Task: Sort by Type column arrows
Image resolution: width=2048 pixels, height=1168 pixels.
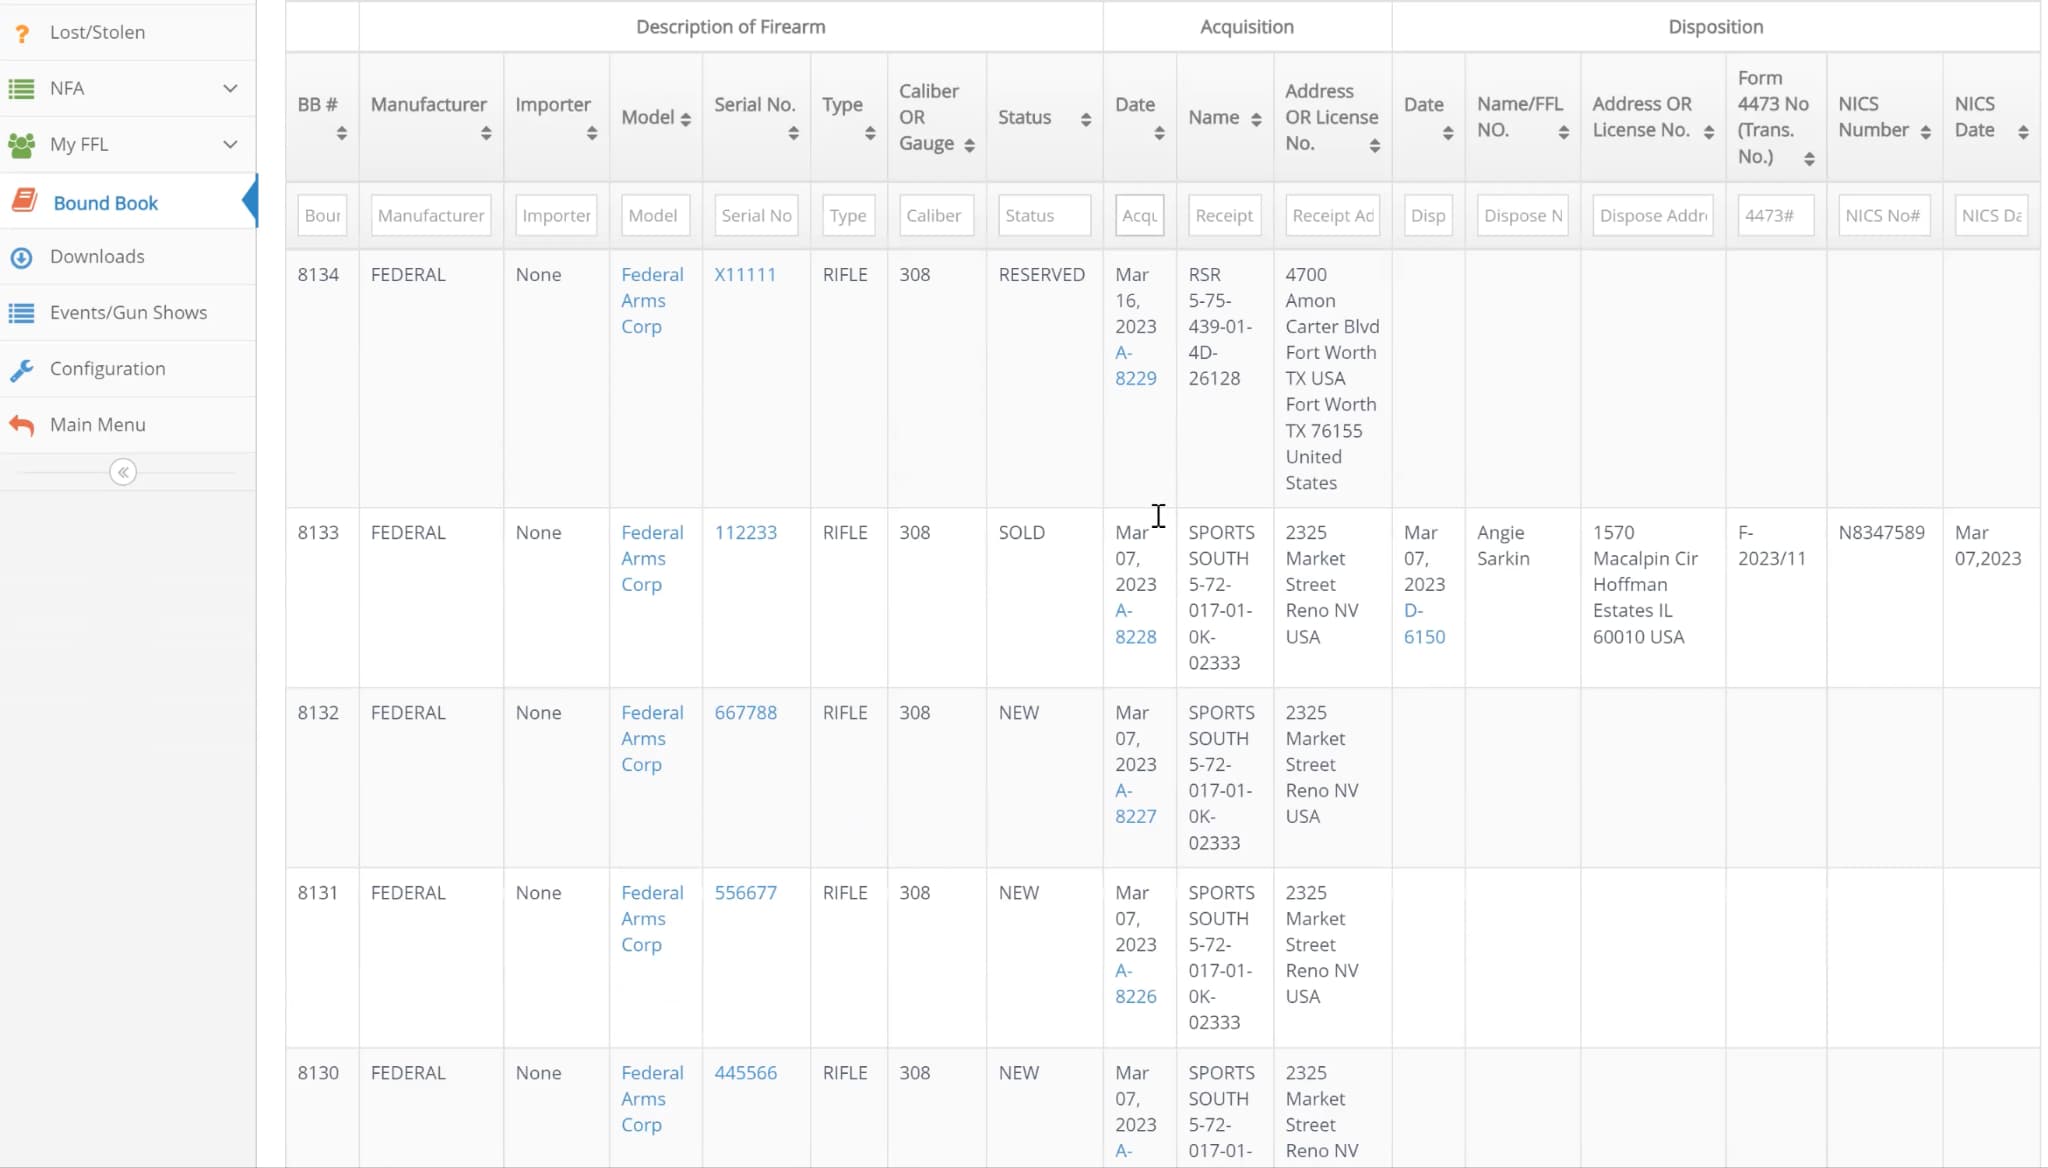Action: click(870, 133)
